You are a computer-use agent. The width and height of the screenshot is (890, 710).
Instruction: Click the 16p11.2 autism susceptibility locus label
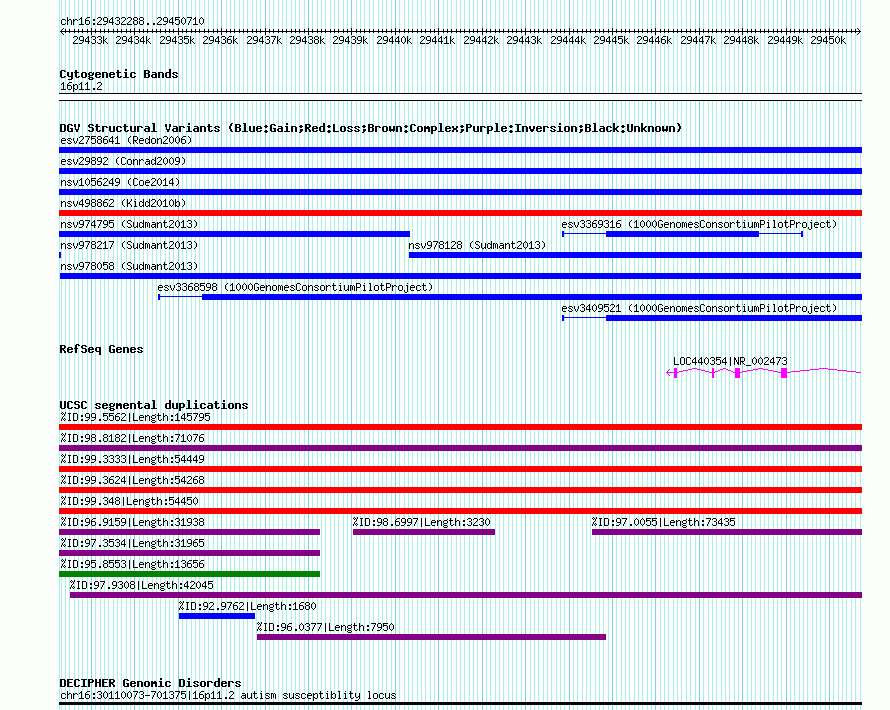[228, 695]
